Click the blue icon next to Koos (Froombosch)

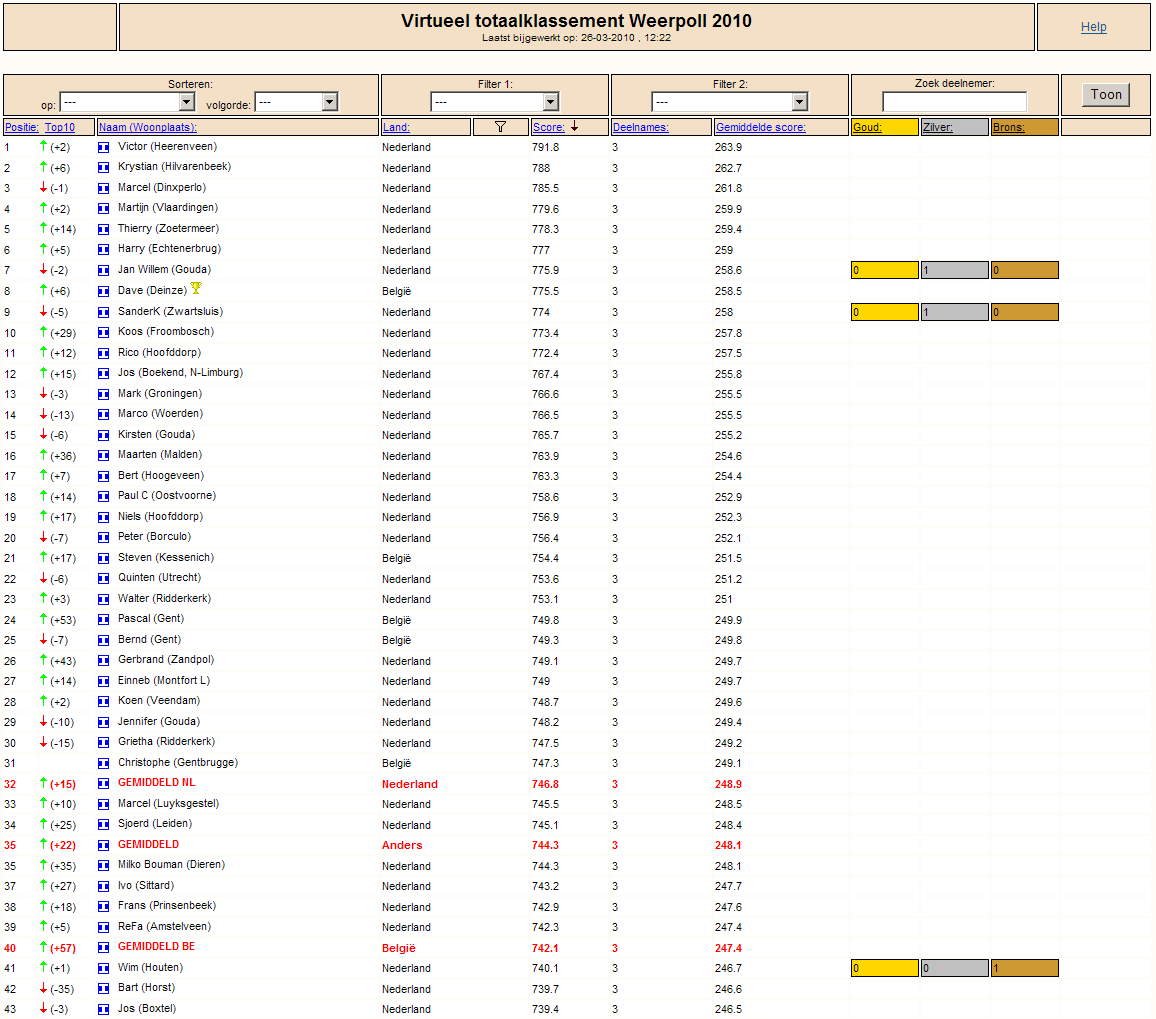tap(103, 333)
